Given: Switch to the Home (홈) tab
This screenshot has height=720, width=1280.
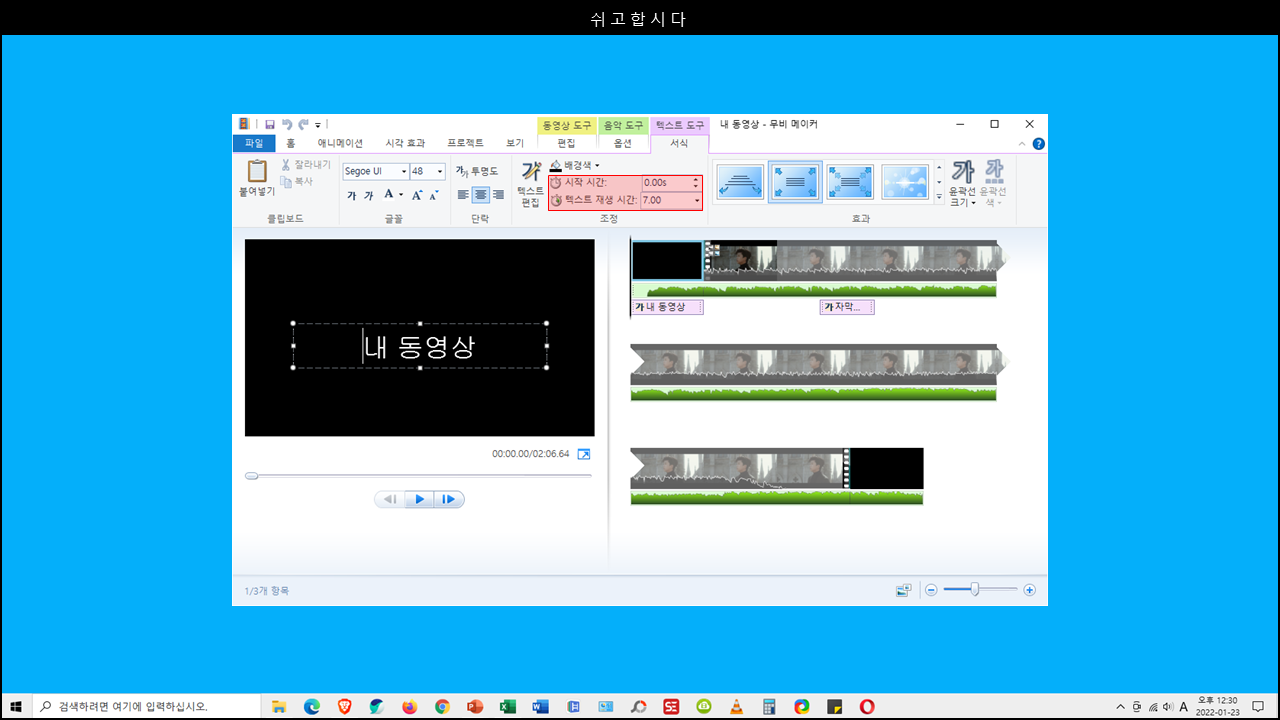Looking at the screenshot, I should pyautogui.click(x=290, y=144).
